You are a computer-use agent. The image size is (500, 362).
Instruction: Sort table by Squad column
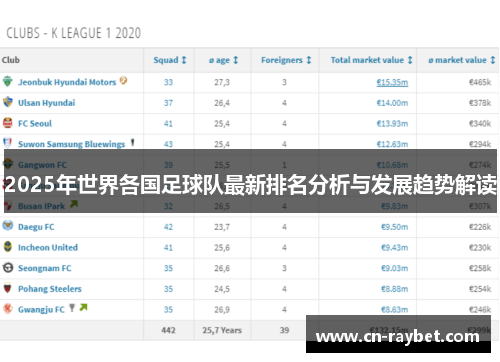170,60
